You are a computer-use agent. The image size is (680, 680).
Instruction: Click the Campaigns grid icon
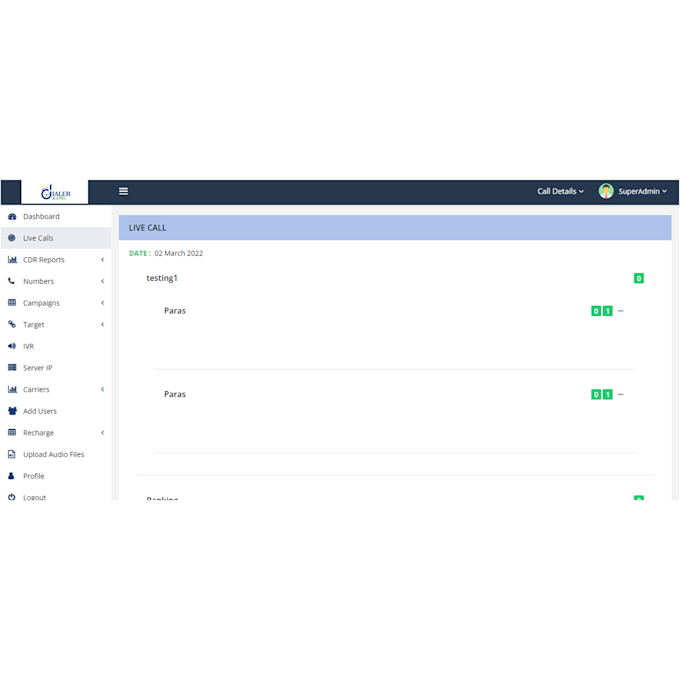click(x=12, y=302)
